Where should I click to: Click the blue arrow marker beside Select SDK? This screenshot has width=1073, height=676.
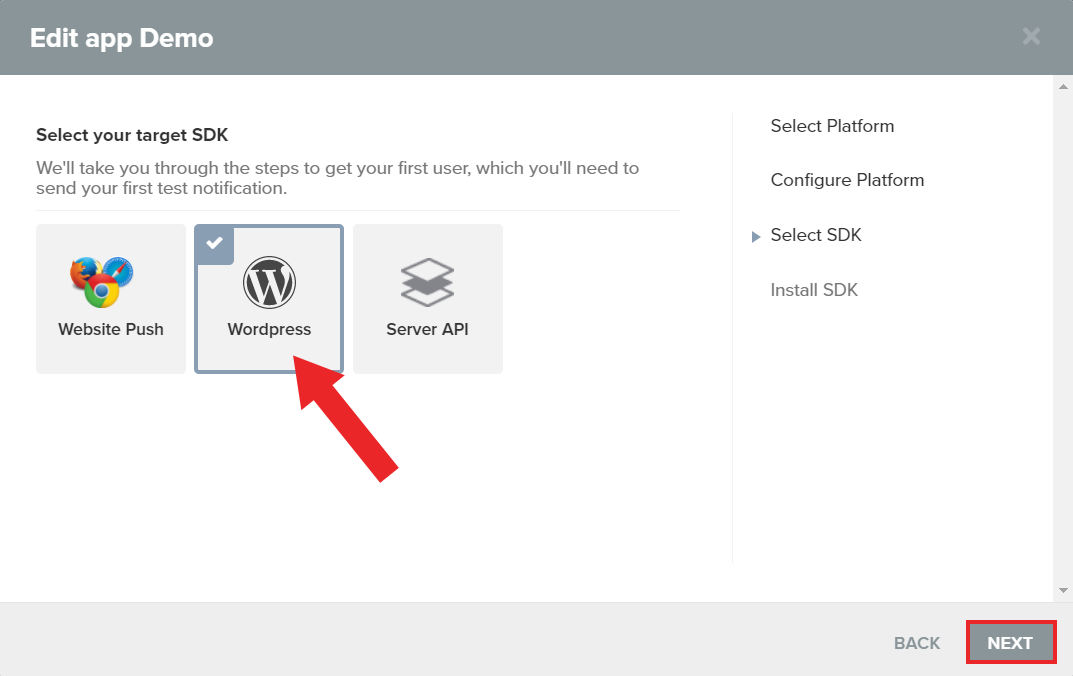tap(757, 236)
